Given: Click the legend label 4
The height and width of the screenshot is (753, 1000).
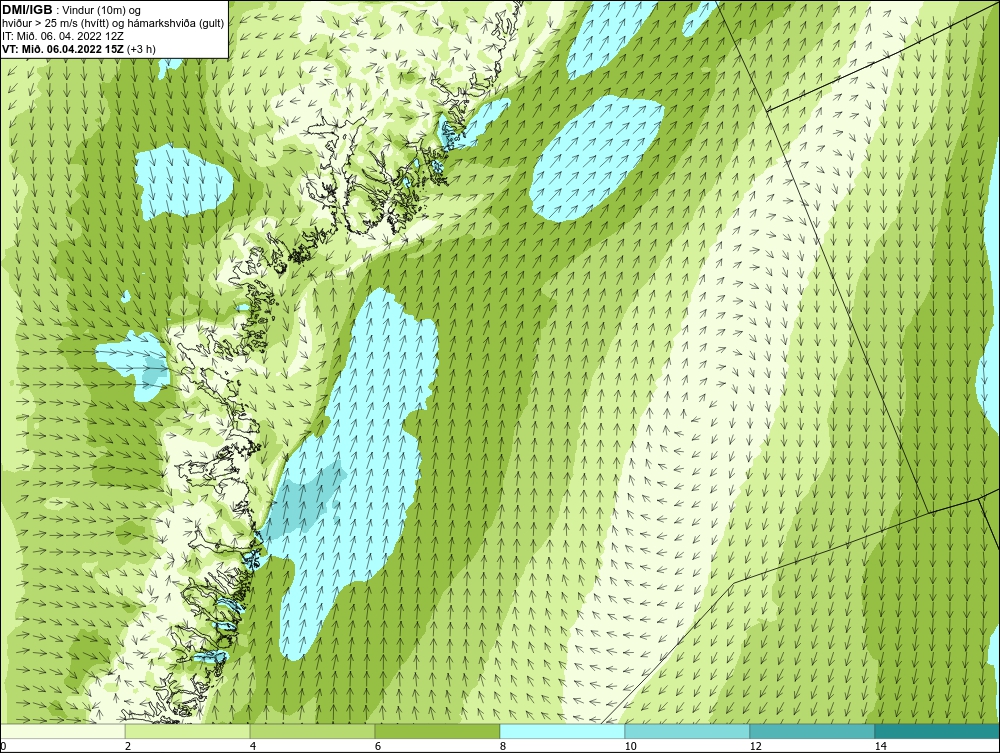Looking at the screenshot, I should point(253,746).
